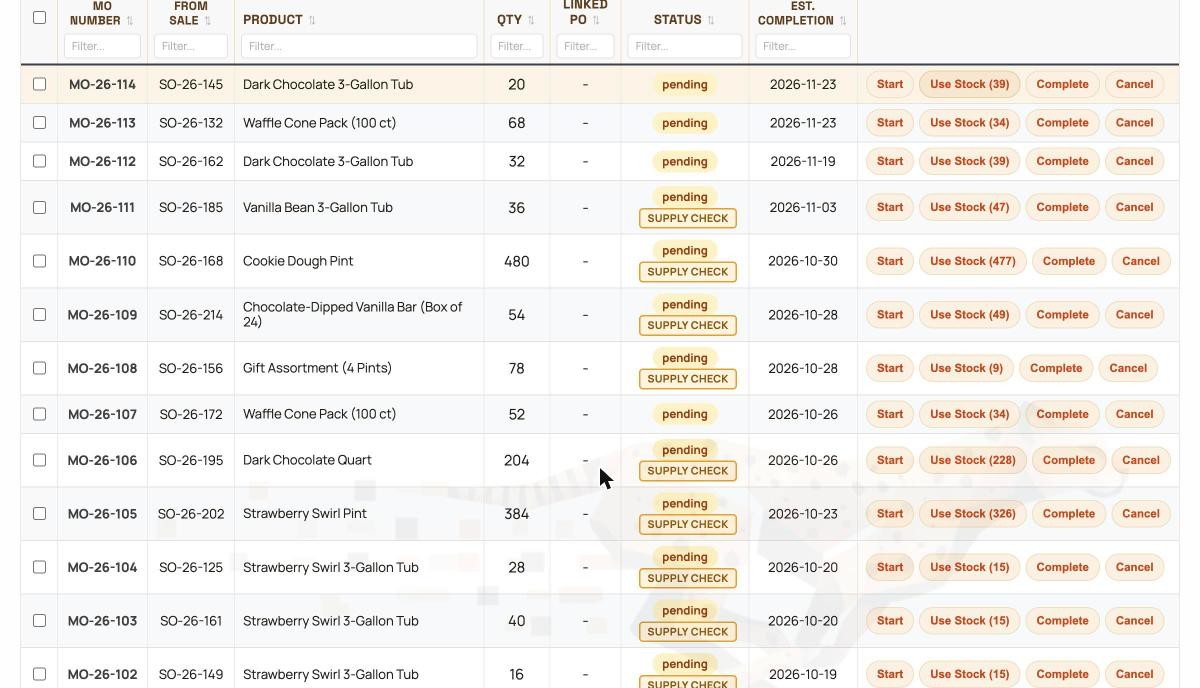The width and height of the screenshot is (1200, 688).
Task: Focus the Est. Completion filter field
Action: click(x=803, y=46)
